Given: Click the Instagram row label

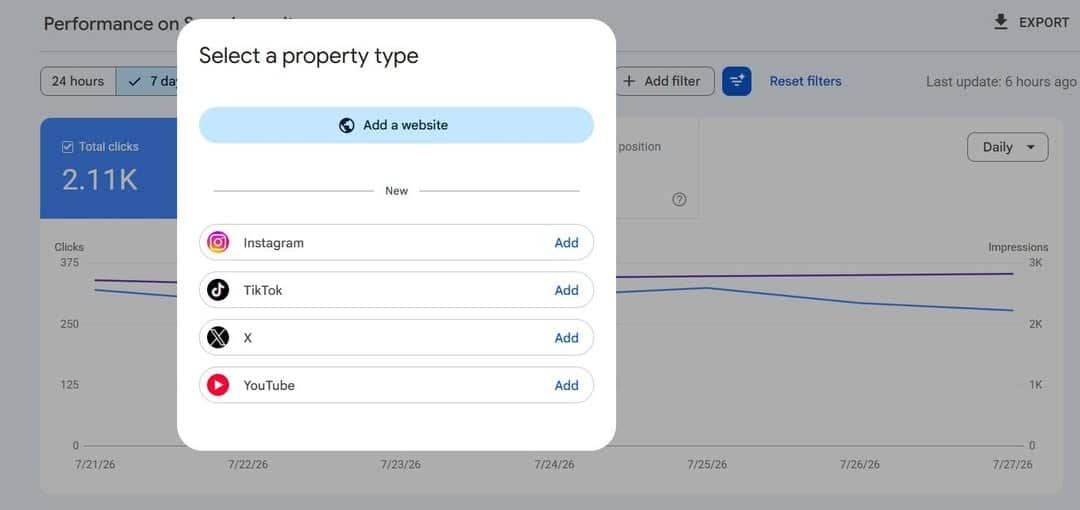Looking at the screenshot, I should (273, 243).
